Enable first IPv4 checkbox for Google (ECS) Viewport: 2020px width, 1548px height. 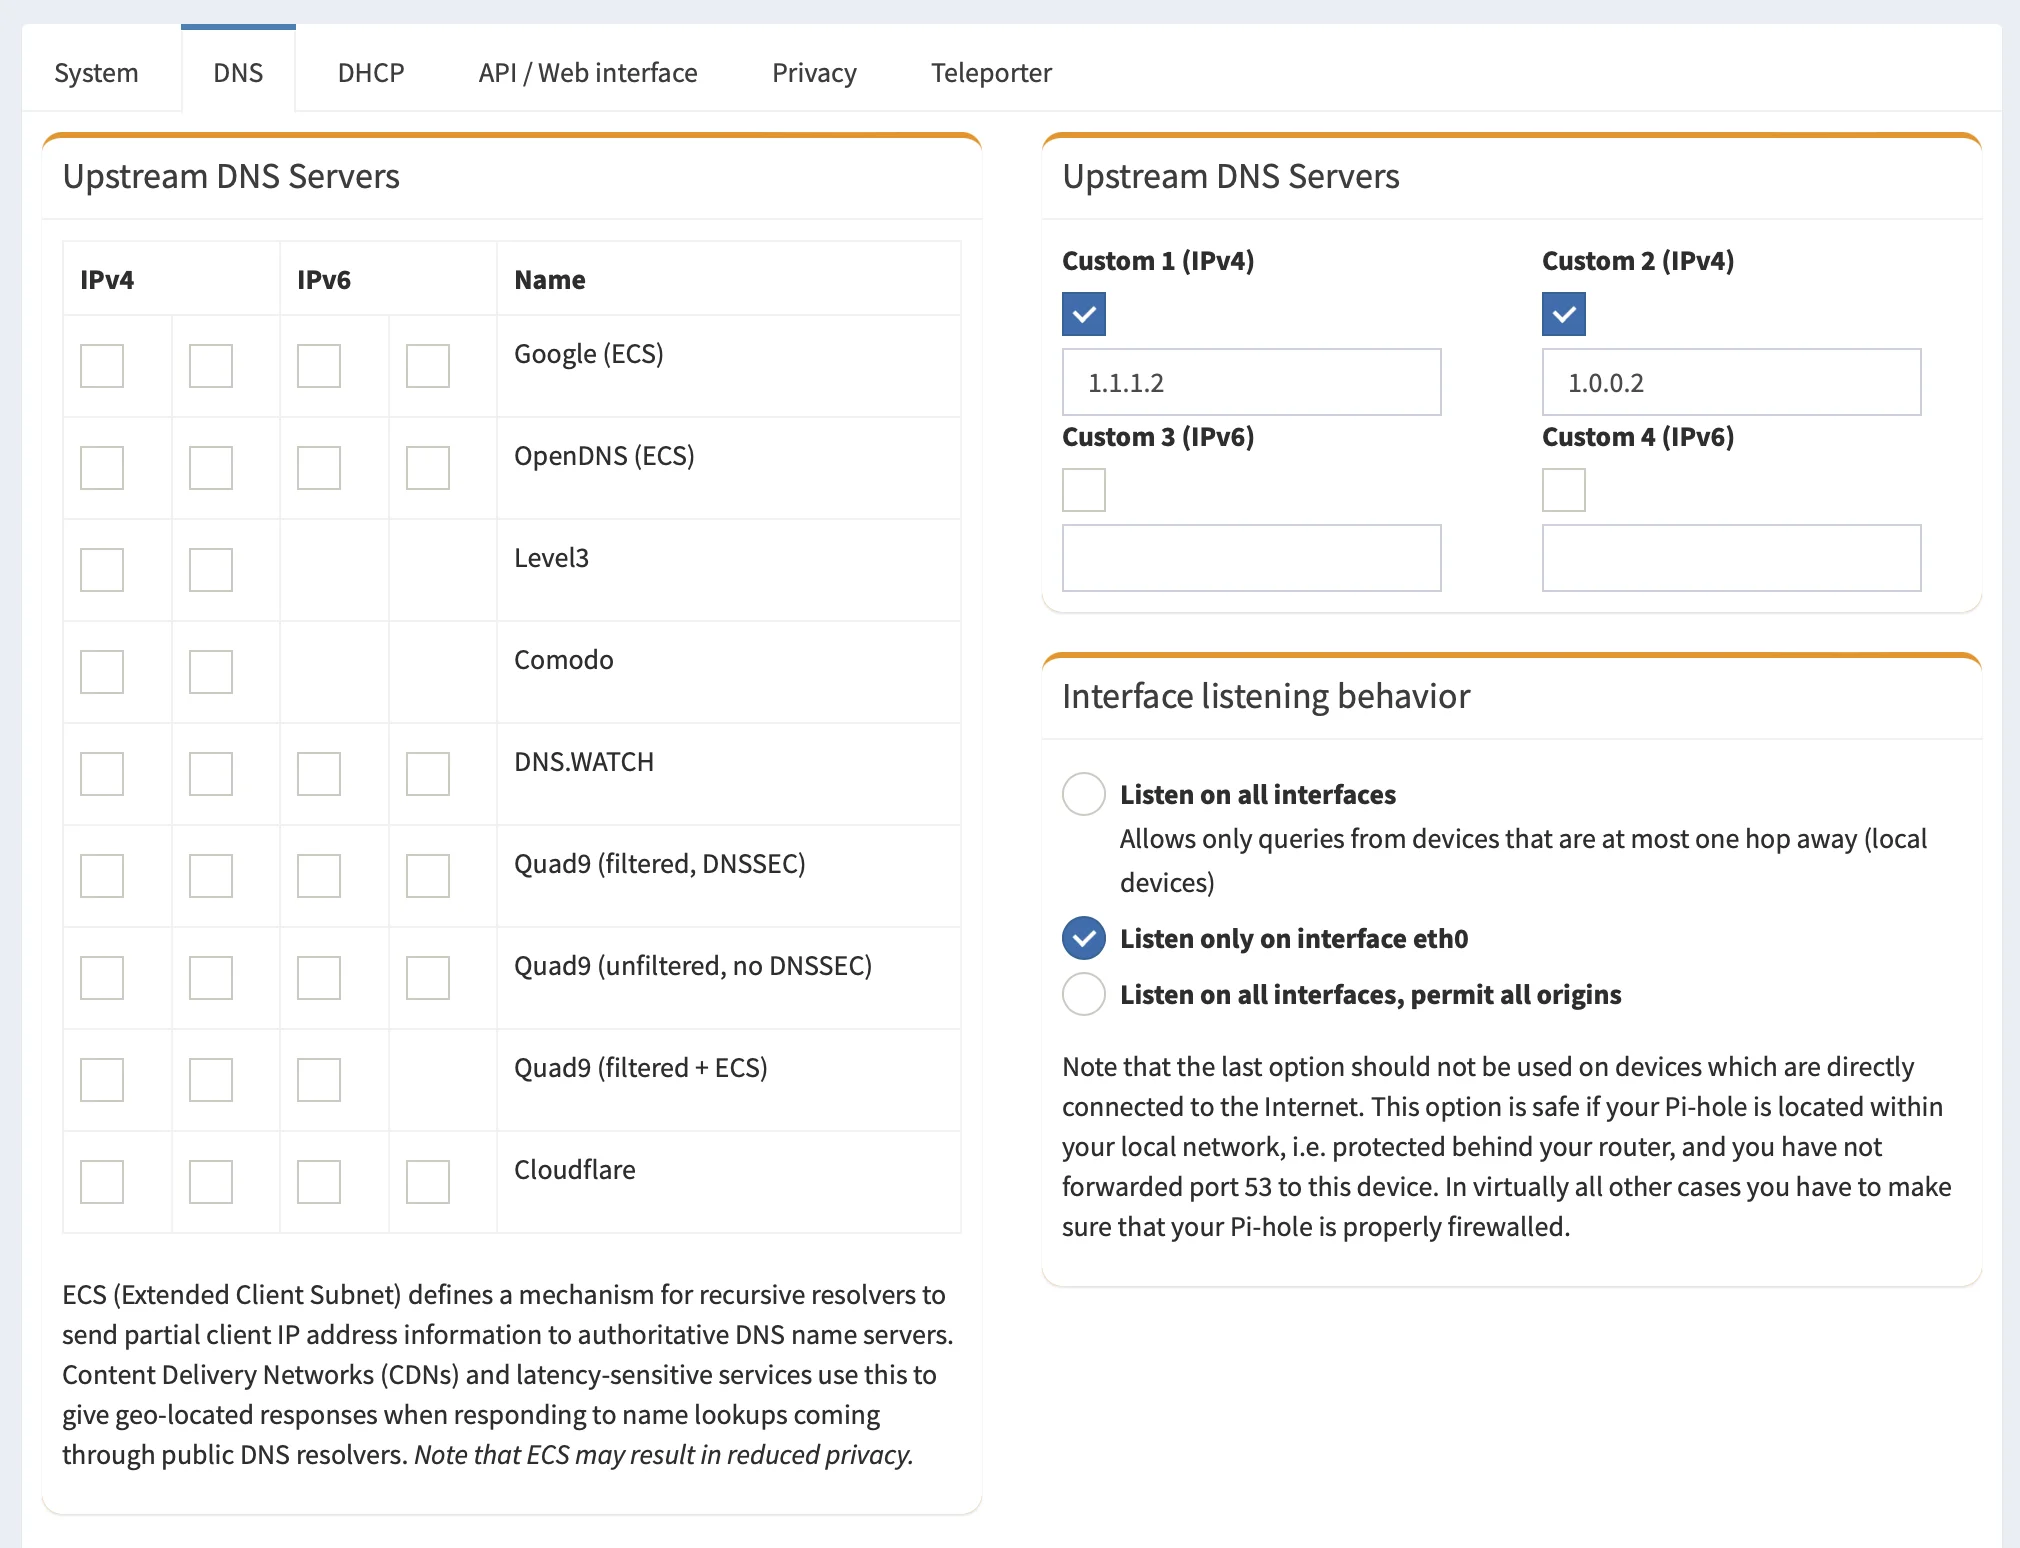102,366
